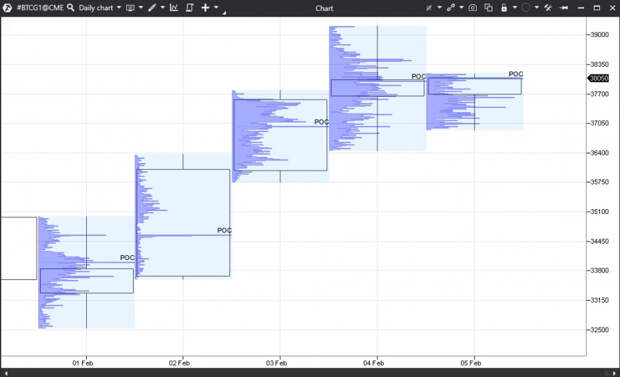620x377 pixels.
Task: Click the horizontal scrollbar right arrow
Action: pos(614,373)
